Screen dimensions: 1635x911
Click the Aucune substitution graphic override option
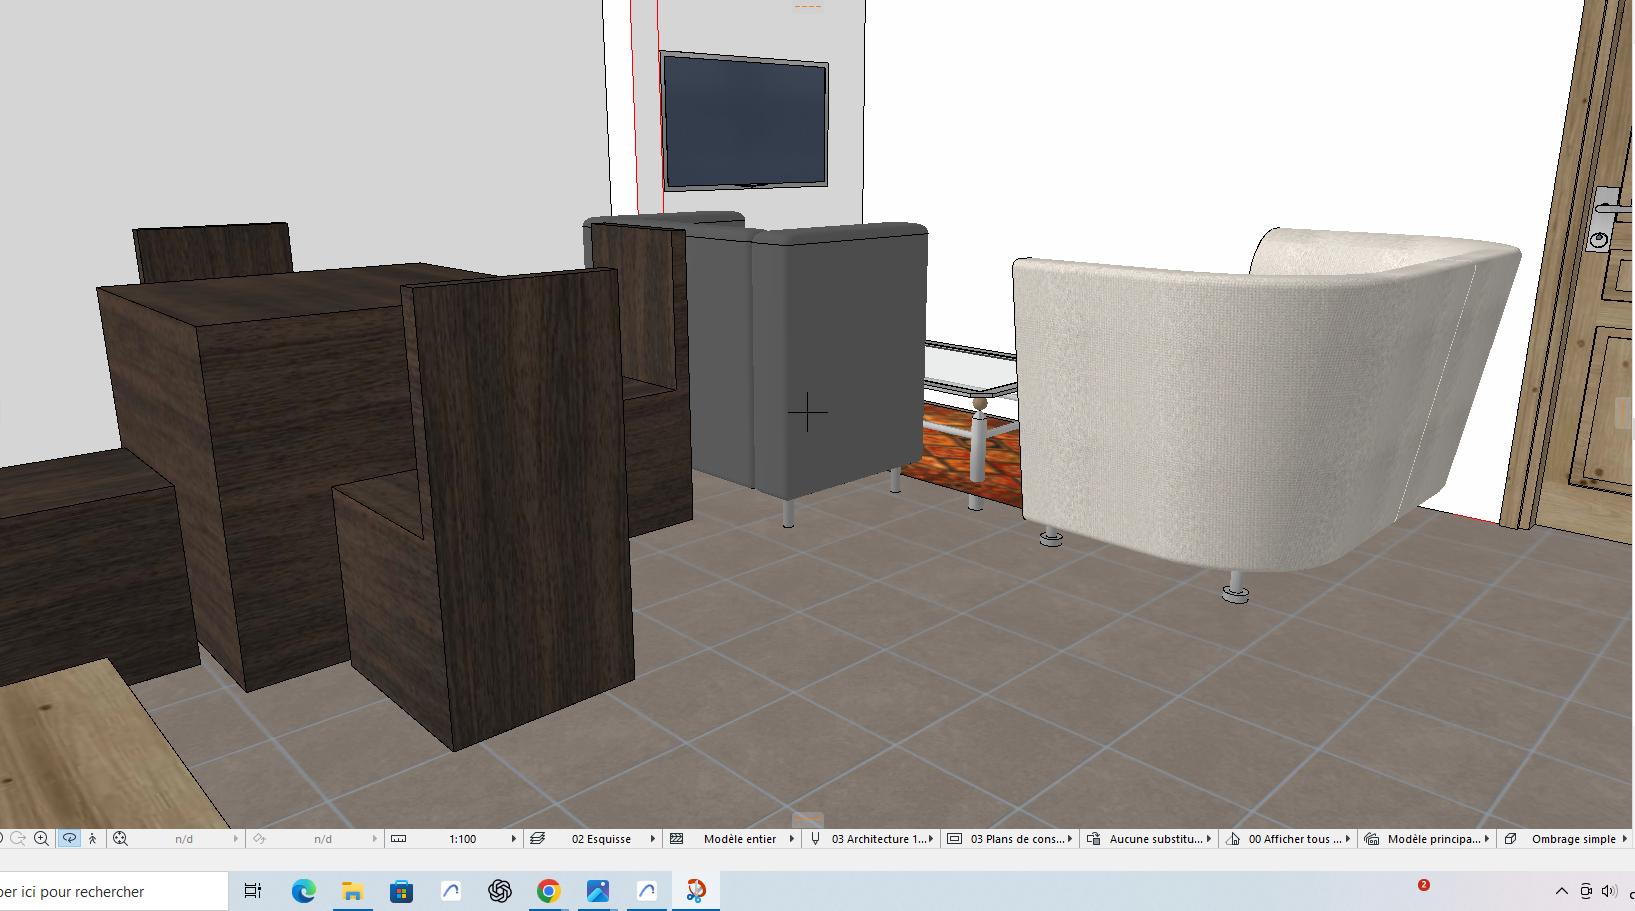point(1155,839)
